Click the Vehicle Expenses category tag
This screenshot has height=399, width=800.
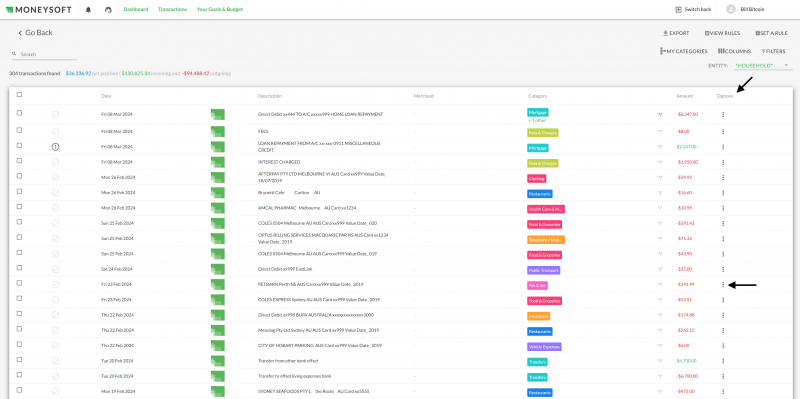544,347
